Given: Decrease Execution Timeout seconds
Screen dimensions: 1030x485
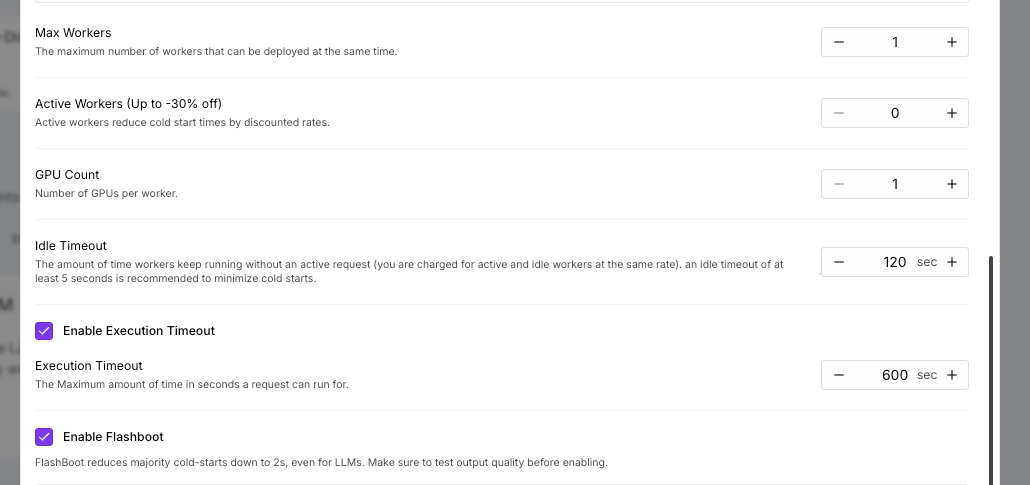Looking at the screenshot, I should coord(839,375).
